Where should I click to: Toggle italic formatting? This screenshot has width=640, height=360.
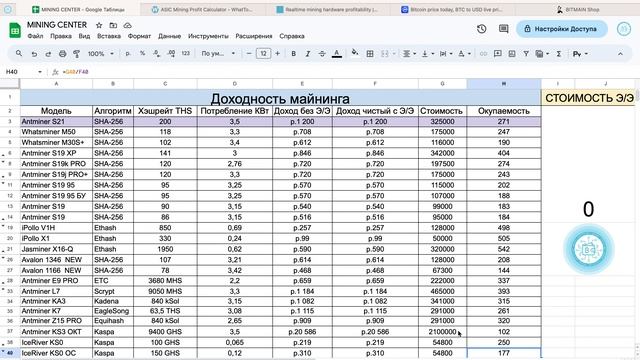pyautogui.click(x=308, y=53)
